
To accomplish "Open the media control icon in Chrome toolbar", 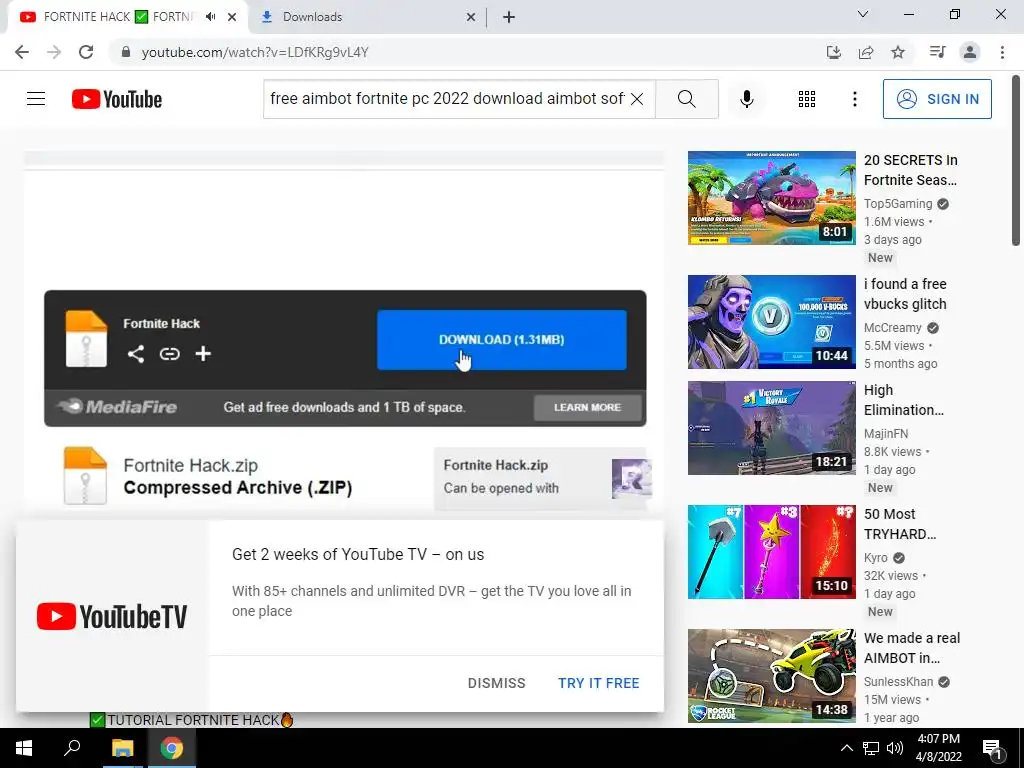I will click(x=937, y=52).
